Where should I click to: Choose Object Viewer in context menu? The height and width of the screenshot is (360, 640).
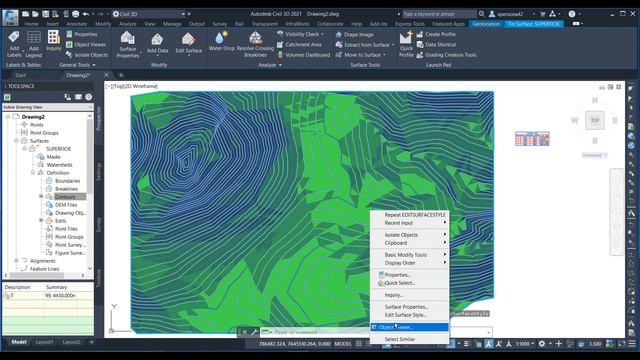click(x=409, y=327)
